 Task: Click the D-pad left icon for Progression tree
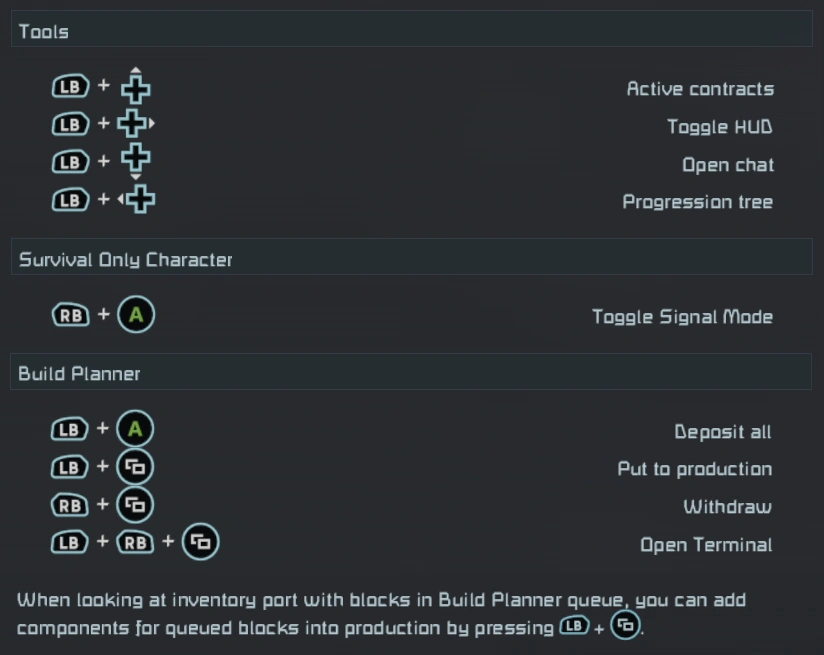139,199
